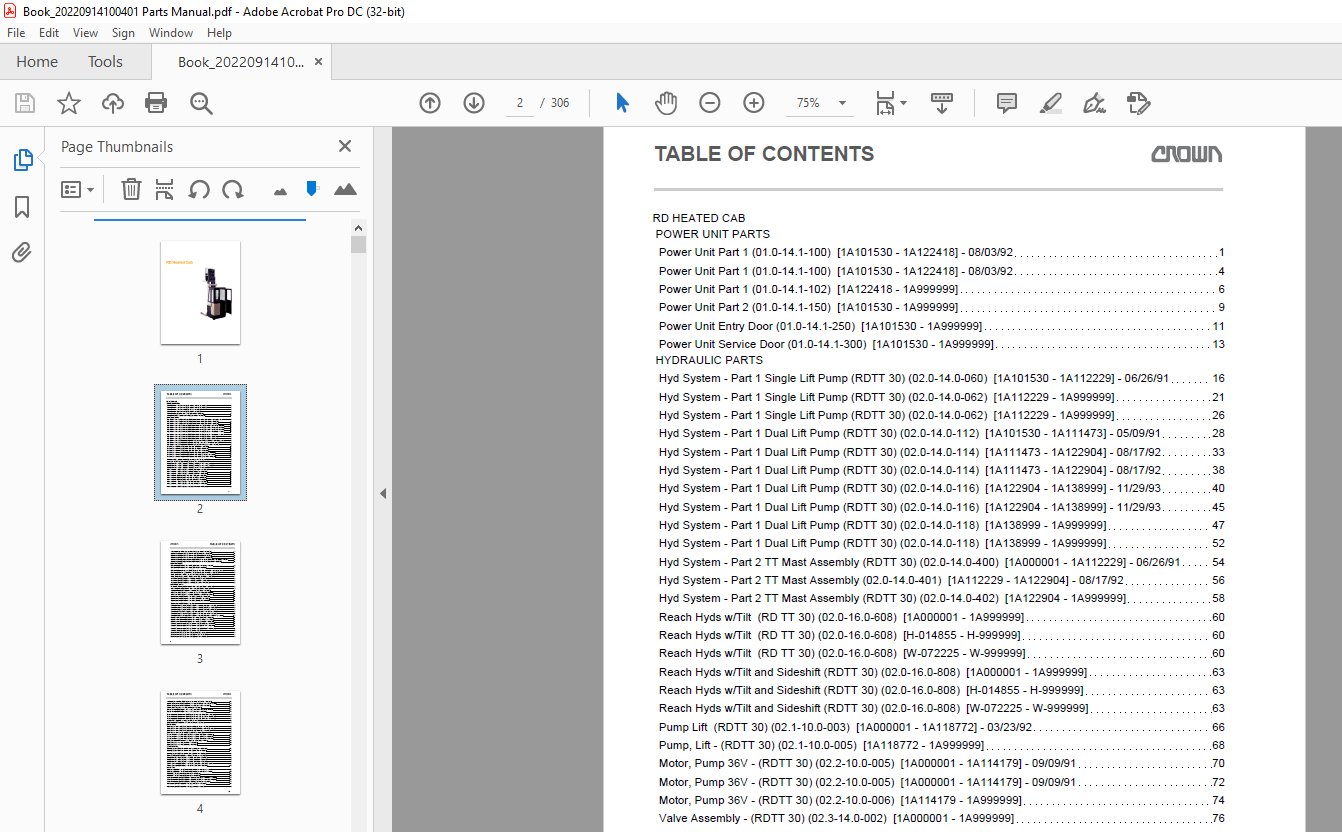This screenshot has width=1342, height=832.
Task: Click the Save file icon
Action: pyautogui.click(x=25, y=103)
